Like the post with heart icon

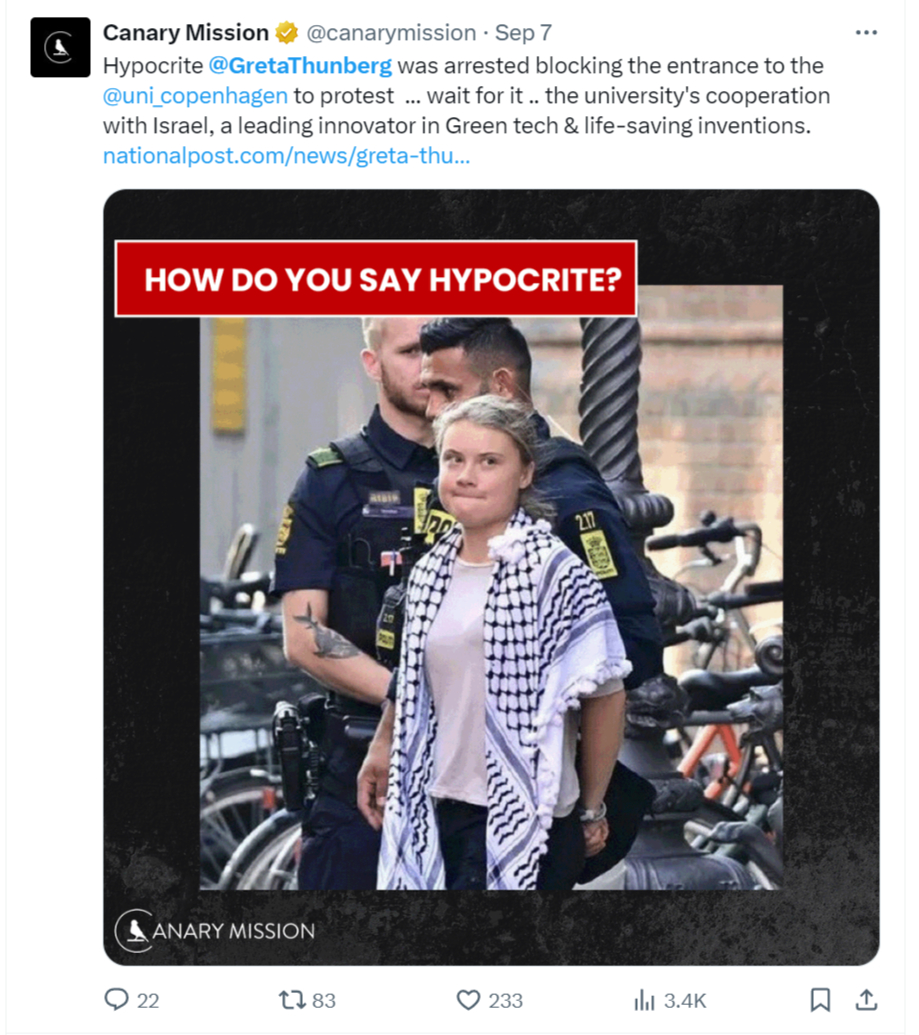(468, 1000)
